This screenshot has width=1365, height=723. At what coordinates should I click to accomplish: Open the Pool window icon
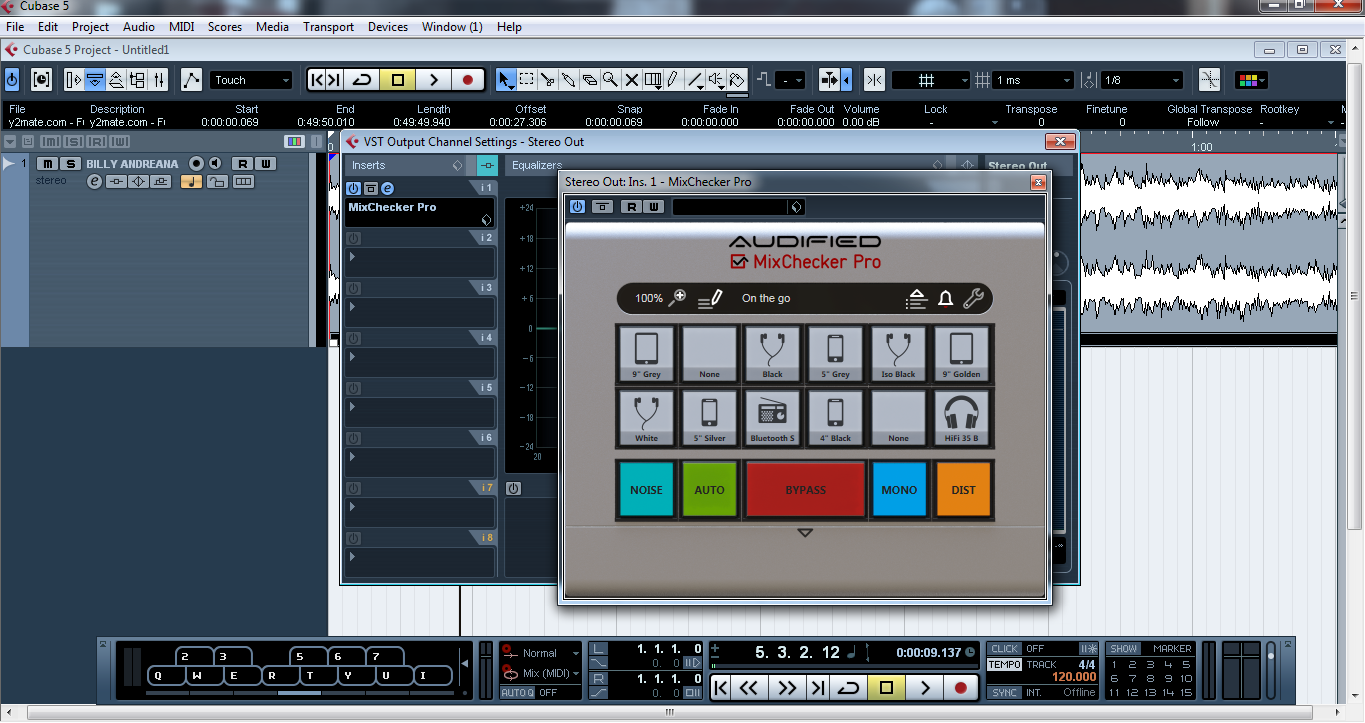tap(137, 80)
